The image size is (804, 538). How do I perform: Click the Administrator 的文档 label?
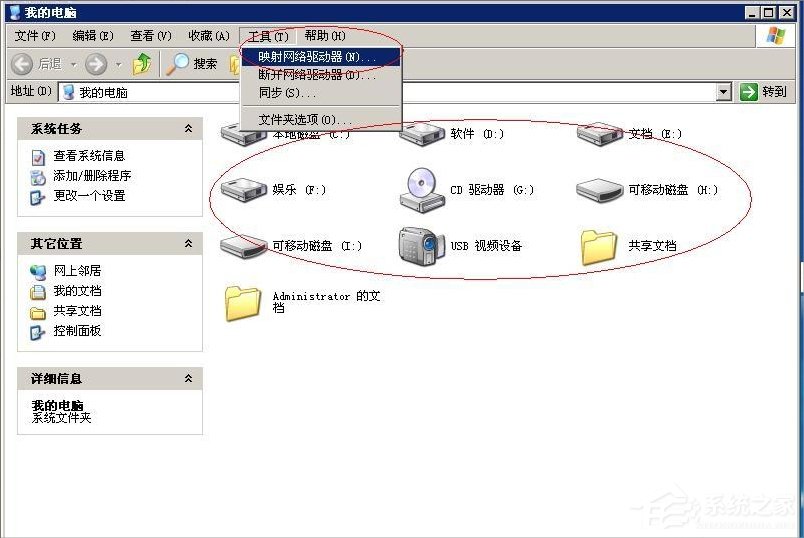pos(327,302)
